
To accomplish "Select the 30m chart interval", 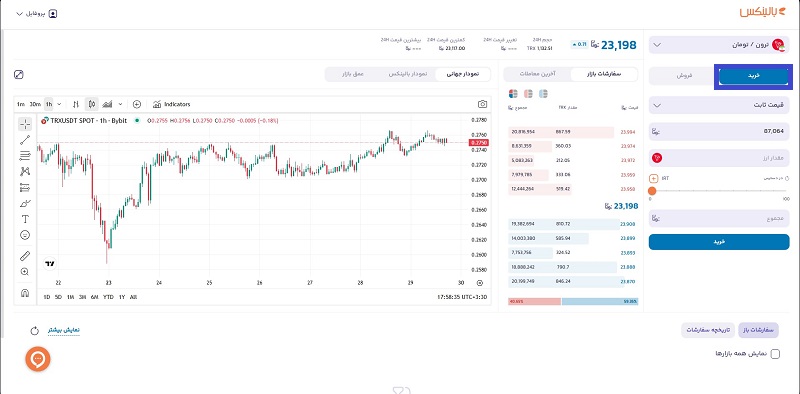I will point(35,104).
